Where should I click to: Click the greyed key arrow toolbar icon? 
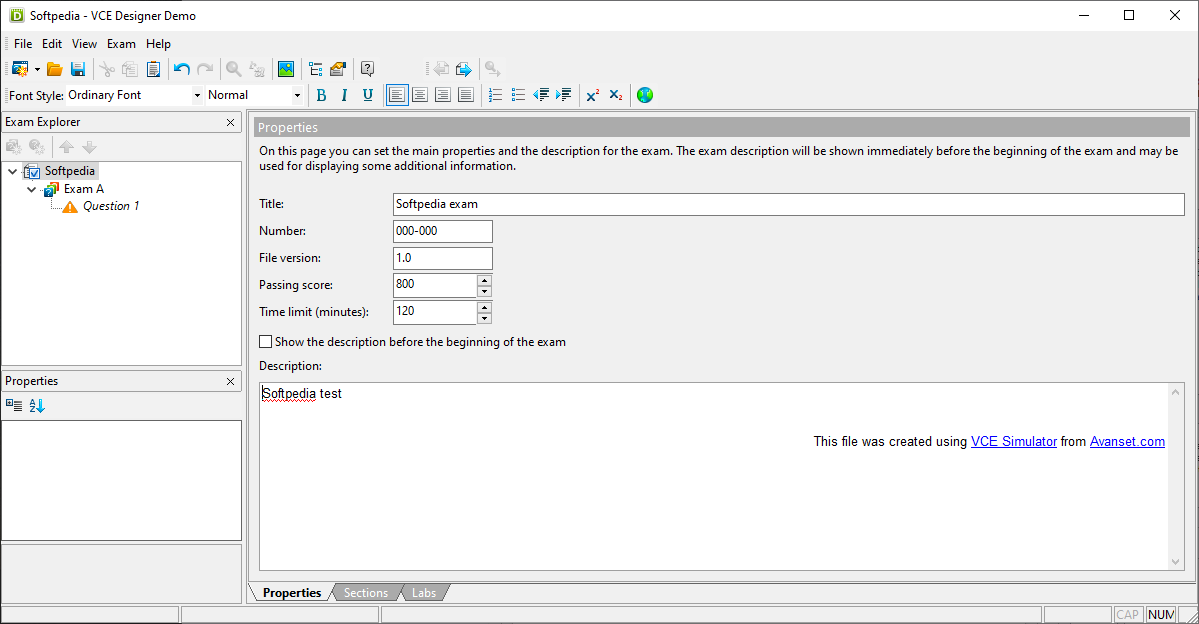click(x=492, y=70)
